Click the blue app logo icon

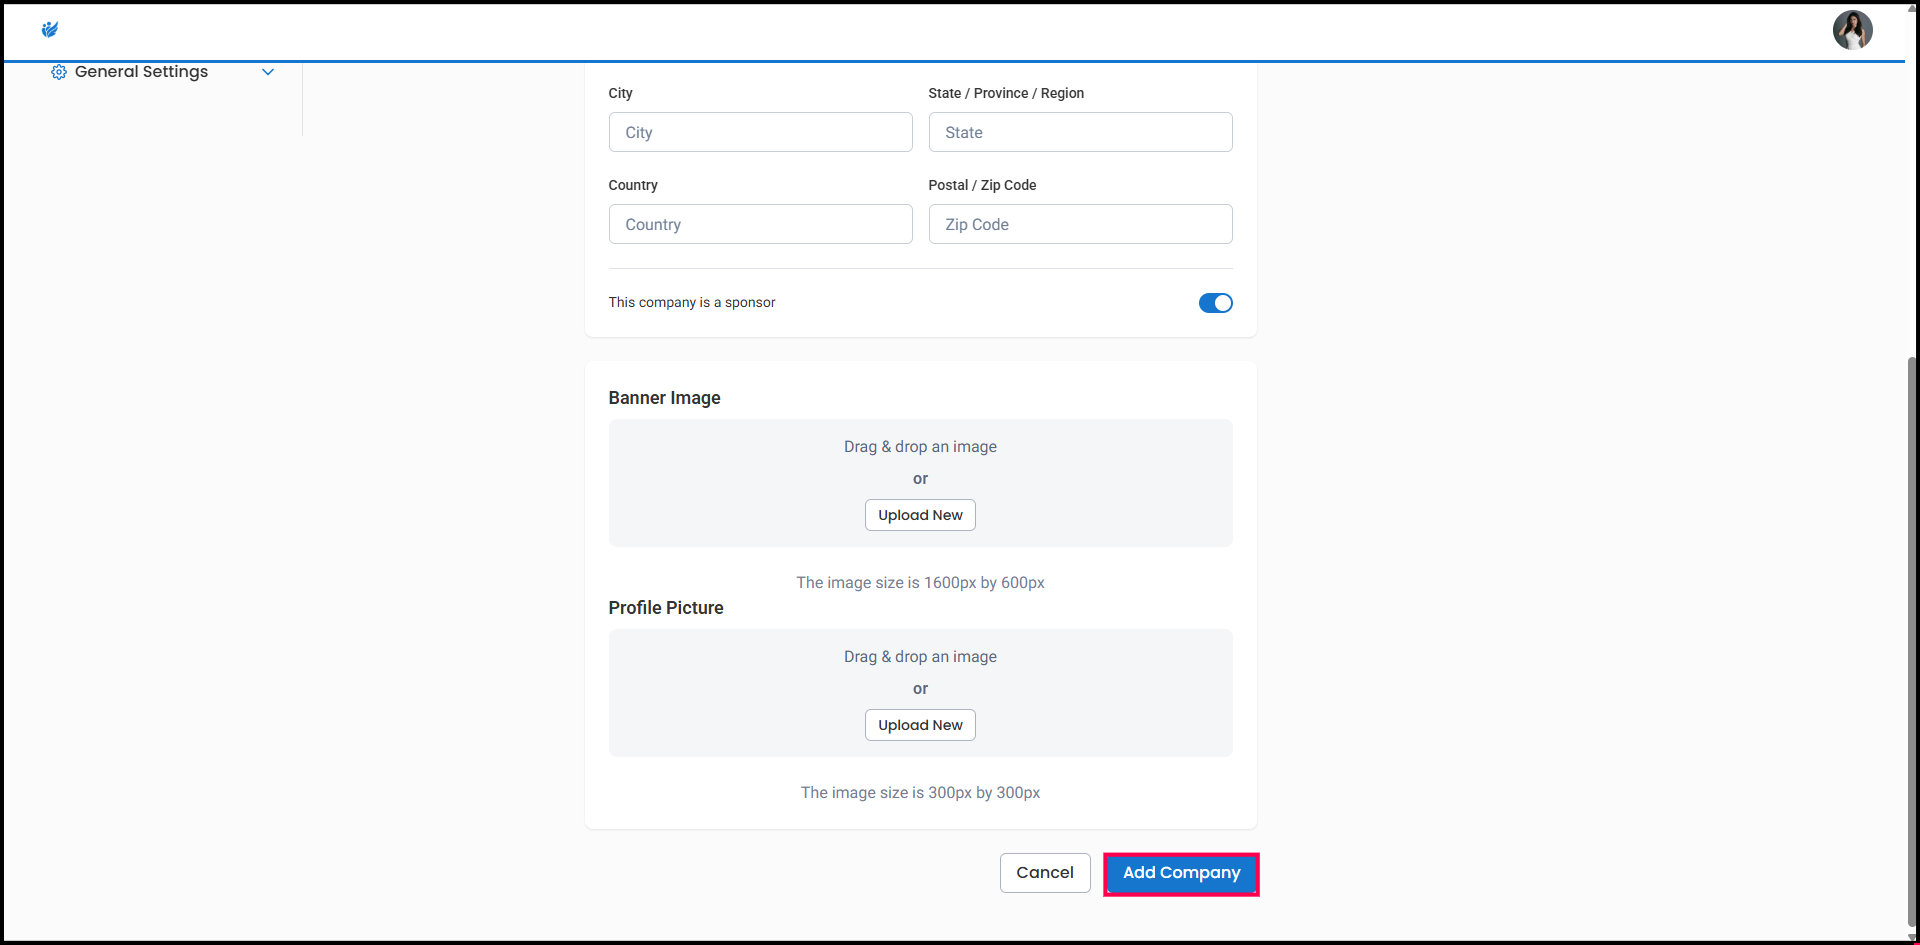click(50, 30)
